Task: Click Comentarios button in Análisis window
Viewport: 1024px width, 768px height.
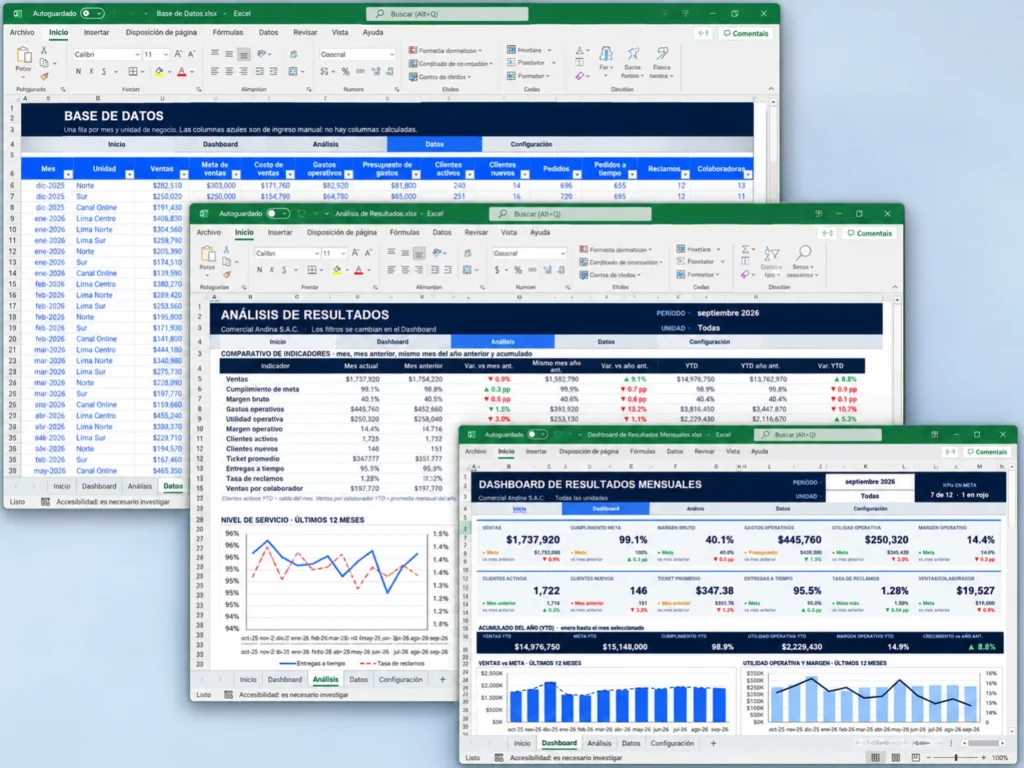Action: (869, 233)
